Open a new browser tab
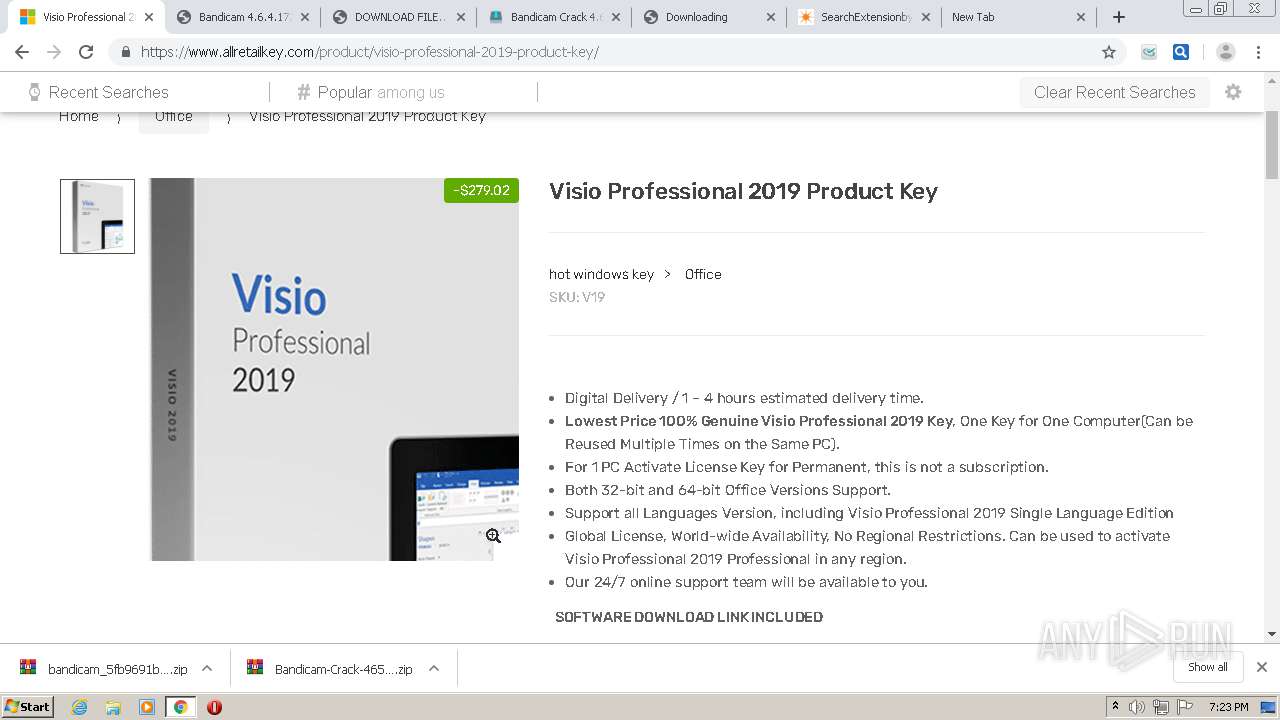The height and width of the screenshot is (720, 1280). [x=1119, y=17]
